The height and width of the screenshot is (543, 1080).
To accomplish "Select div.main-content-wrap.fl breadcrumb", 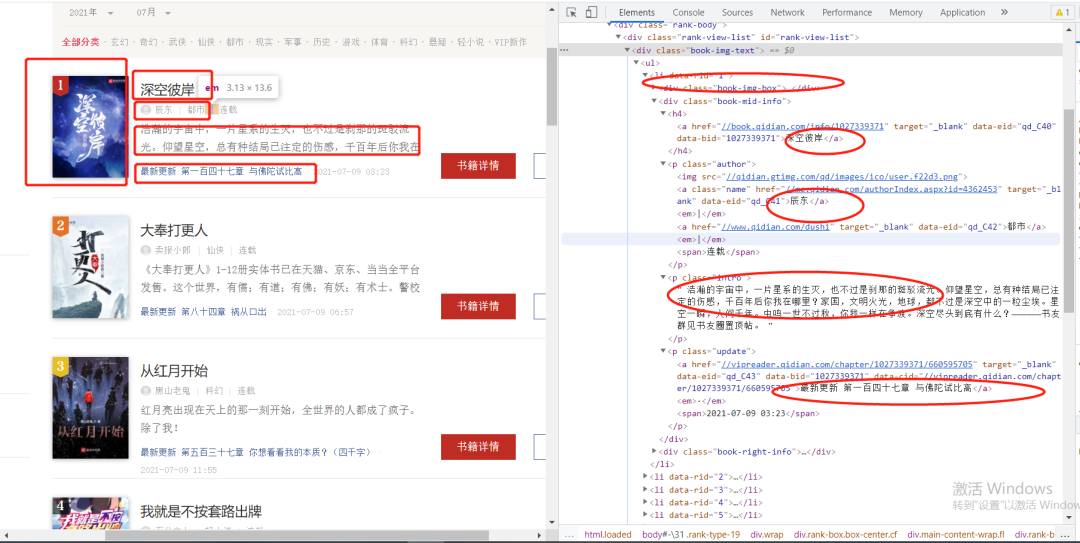I will (956, 534).
